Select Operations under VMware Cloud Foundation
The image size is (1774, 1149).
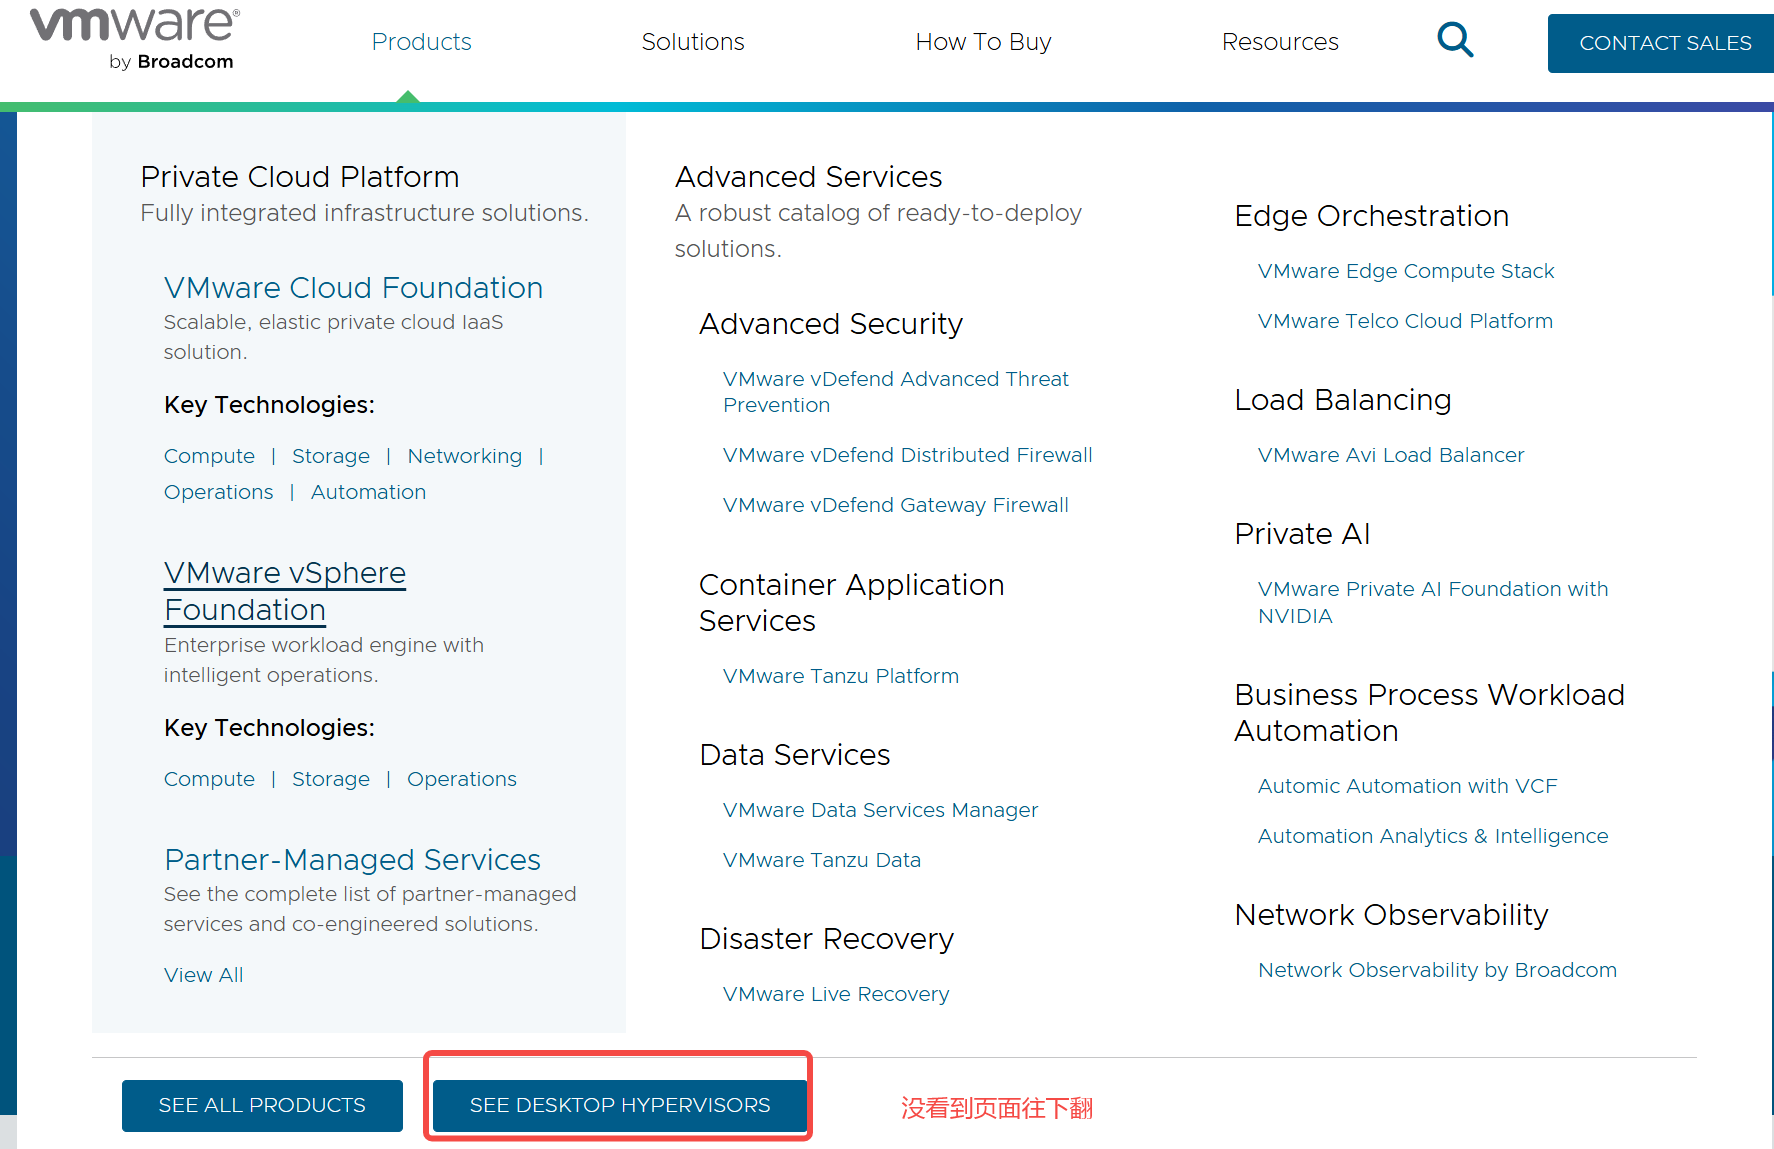(x=218, y=492)
